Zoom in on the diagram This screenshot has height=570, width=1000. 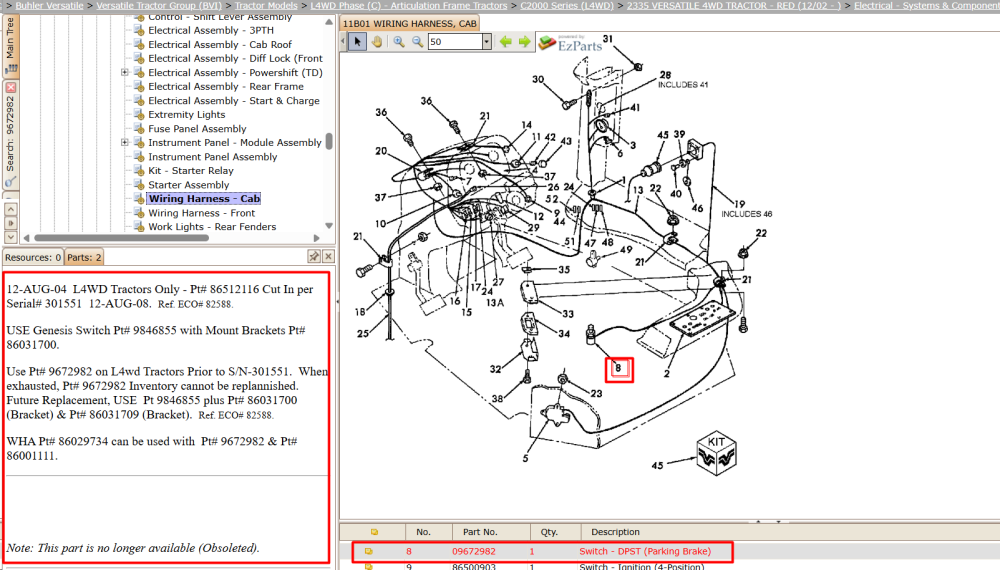399,41
